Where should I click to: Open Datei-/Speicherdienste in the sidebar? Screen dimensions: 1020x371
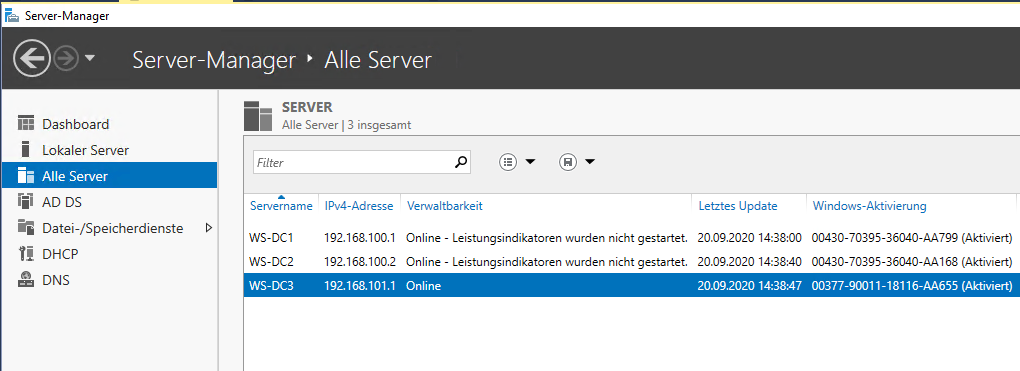pos(109,228)
